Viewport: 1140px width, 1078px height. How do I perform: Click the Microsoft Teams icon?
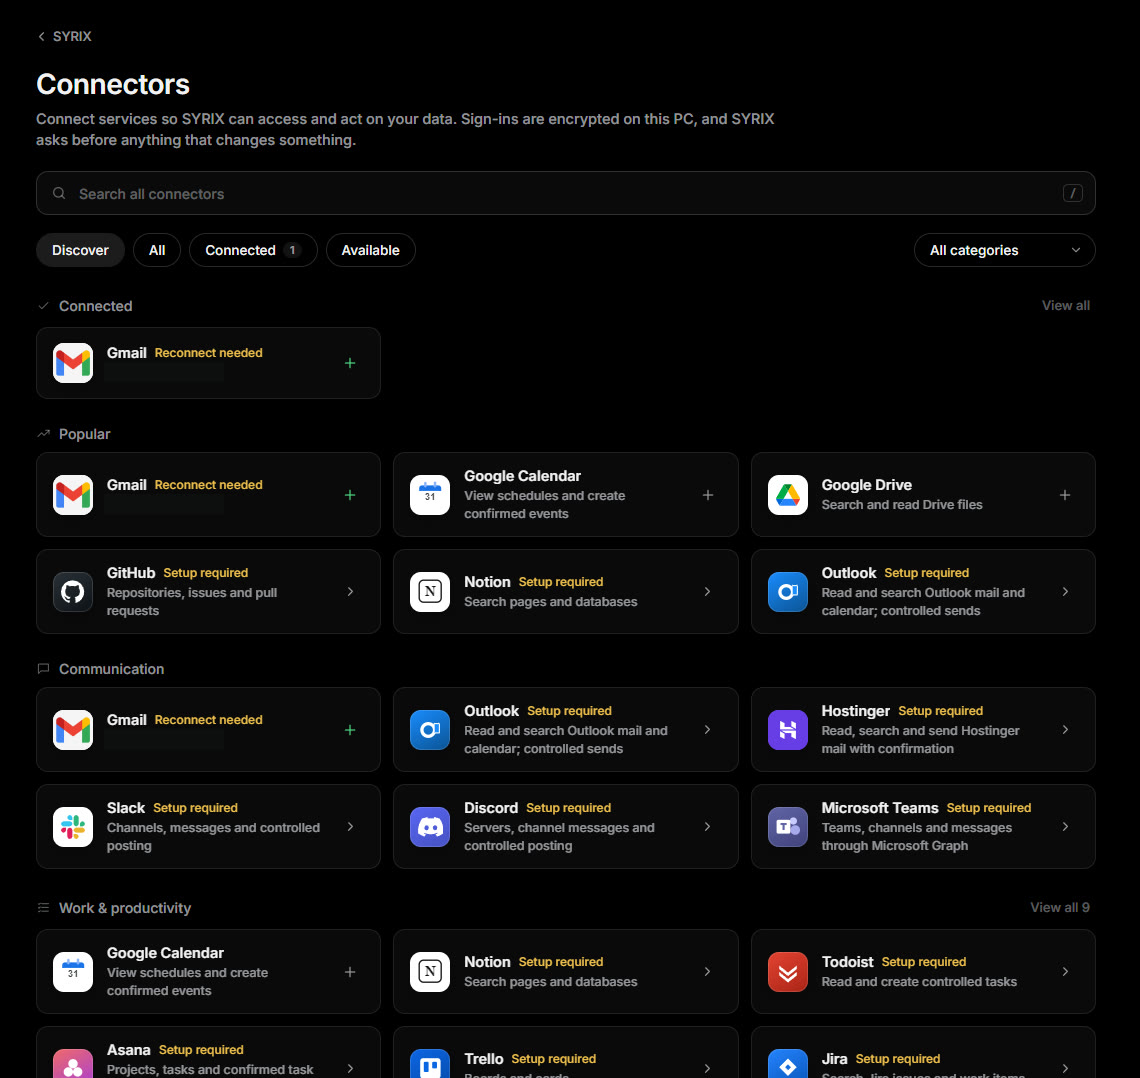(x=787, y=826)
